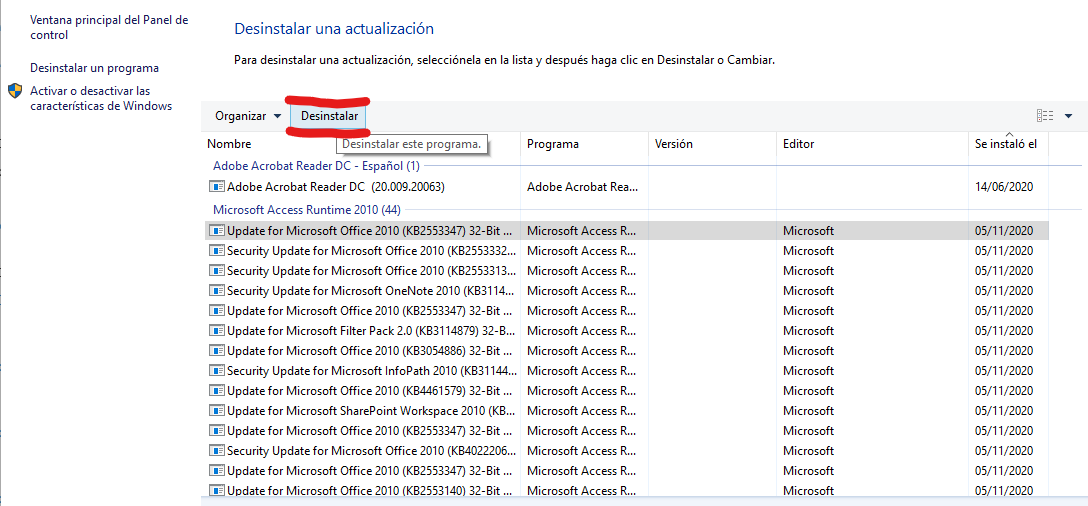Sort by the Programa column header
1088x506 pixels.
[x=553, y=144]
